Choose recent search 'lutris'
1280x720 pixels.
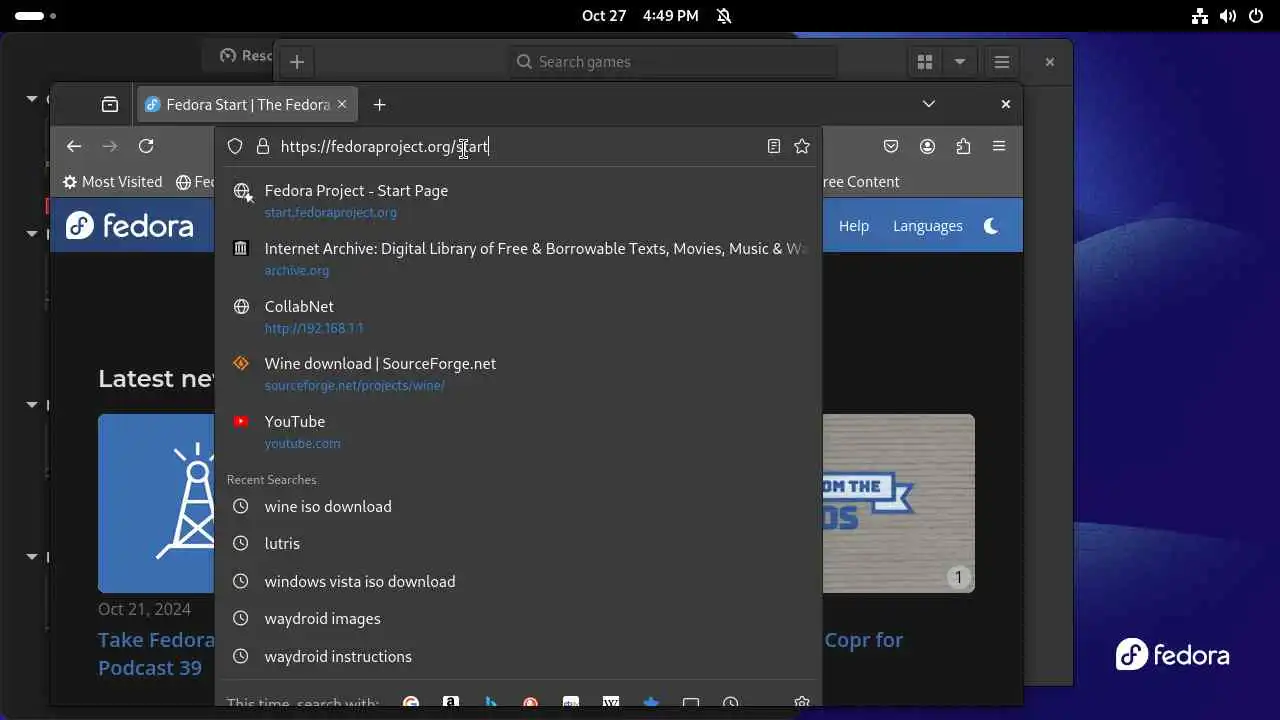coord(519,543)
